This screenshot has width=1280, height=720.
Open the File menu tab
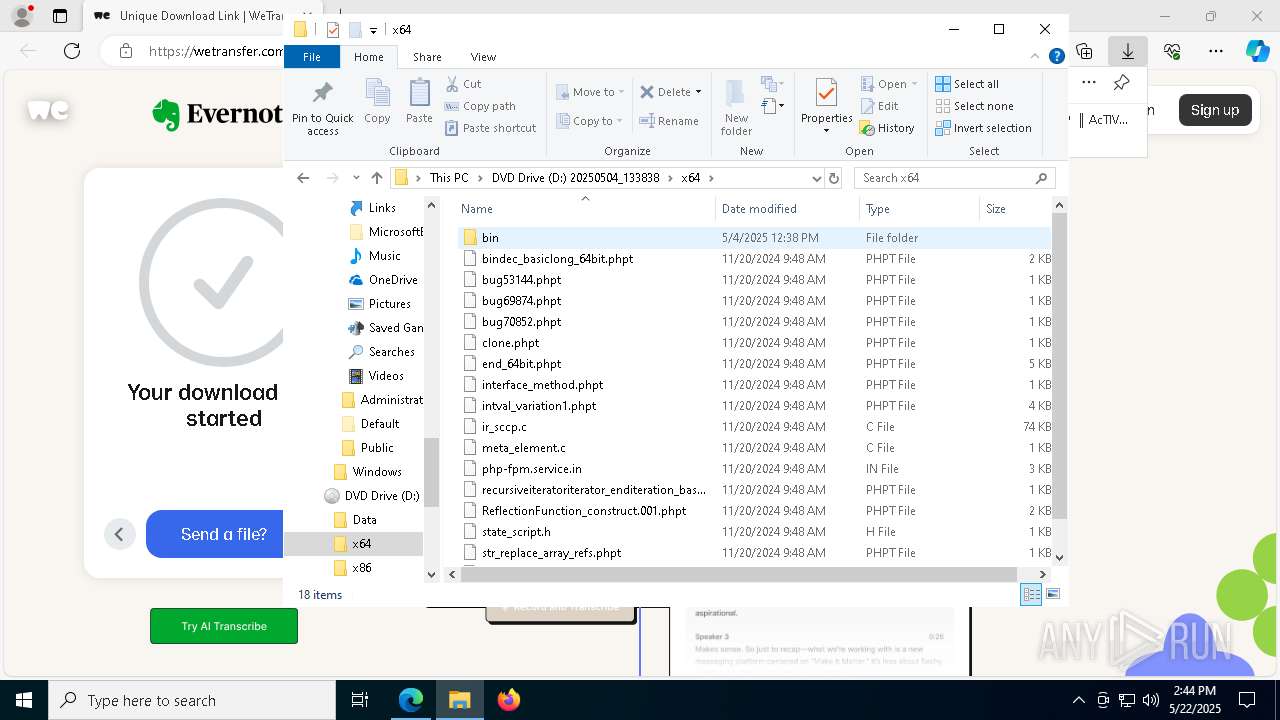tap(312, 57)
